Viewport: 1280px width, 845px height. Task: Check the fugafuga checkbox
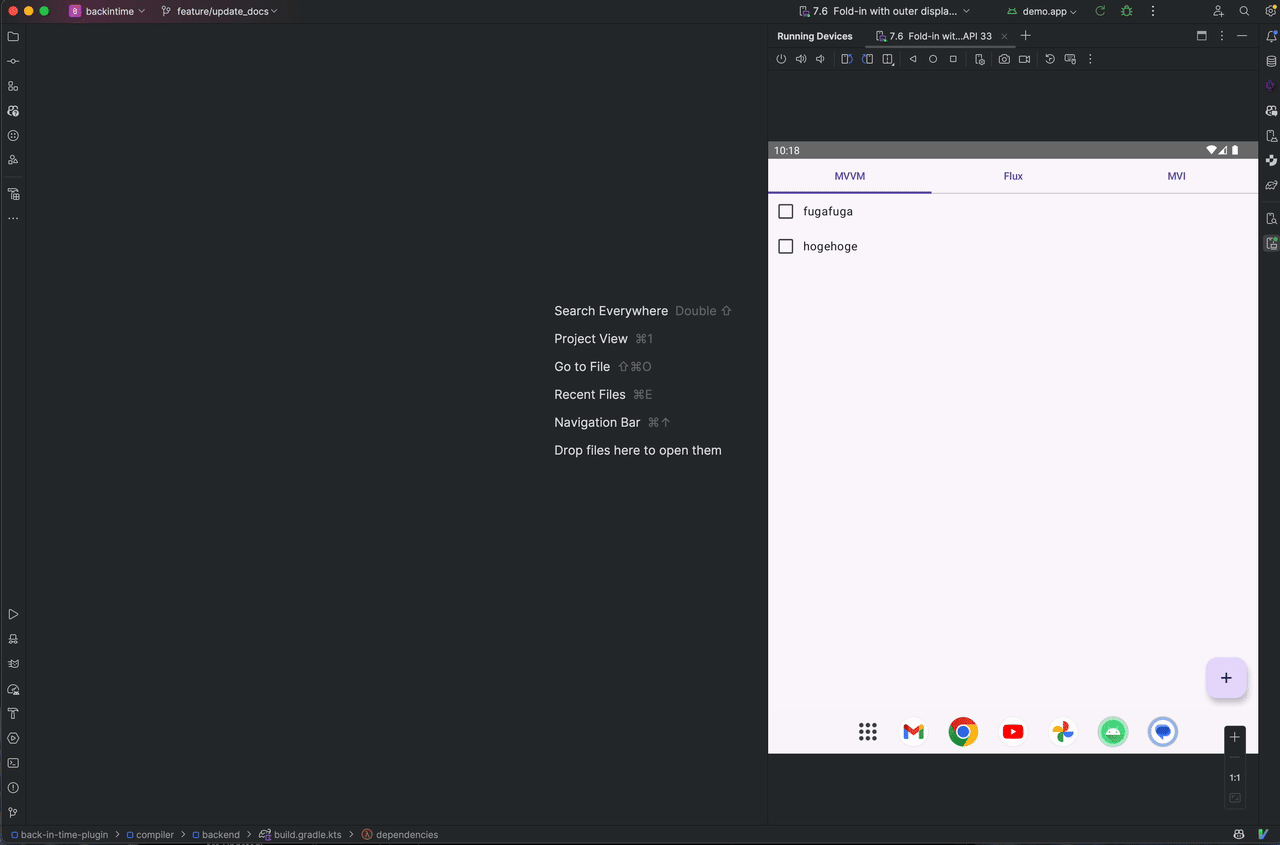pyautogui.click(x=786, y=211)
